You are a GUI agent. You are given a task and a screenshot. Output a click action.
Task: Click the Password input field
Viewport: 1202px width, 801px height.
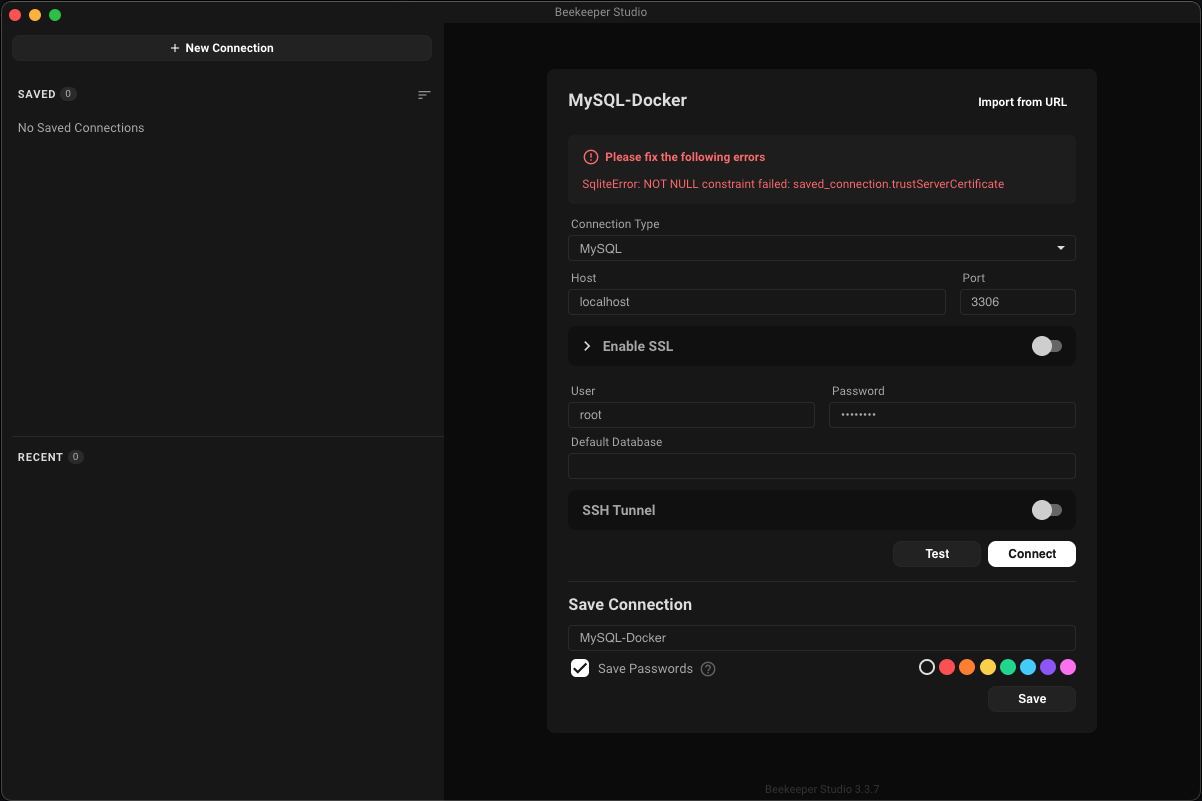tap(952, 415)
